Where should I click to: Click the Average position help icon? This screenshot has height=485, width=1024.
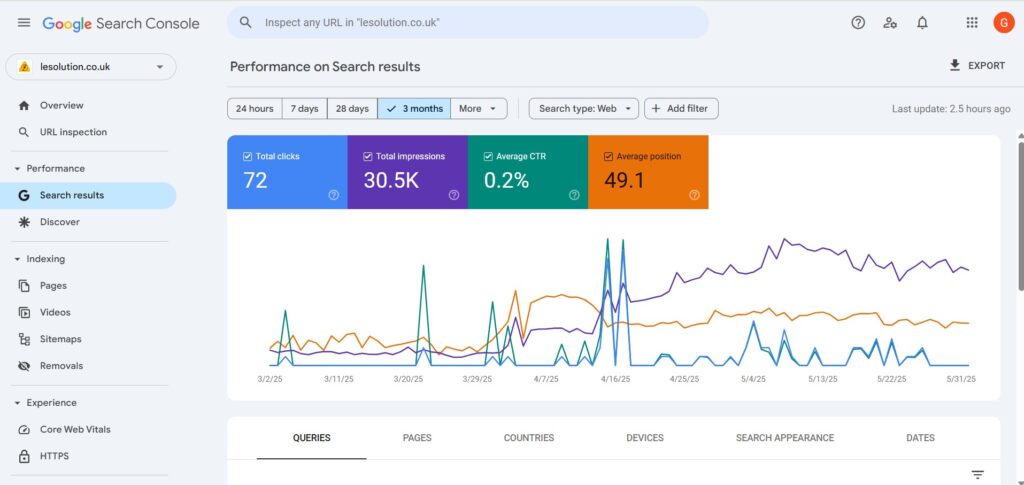point(694,195)
